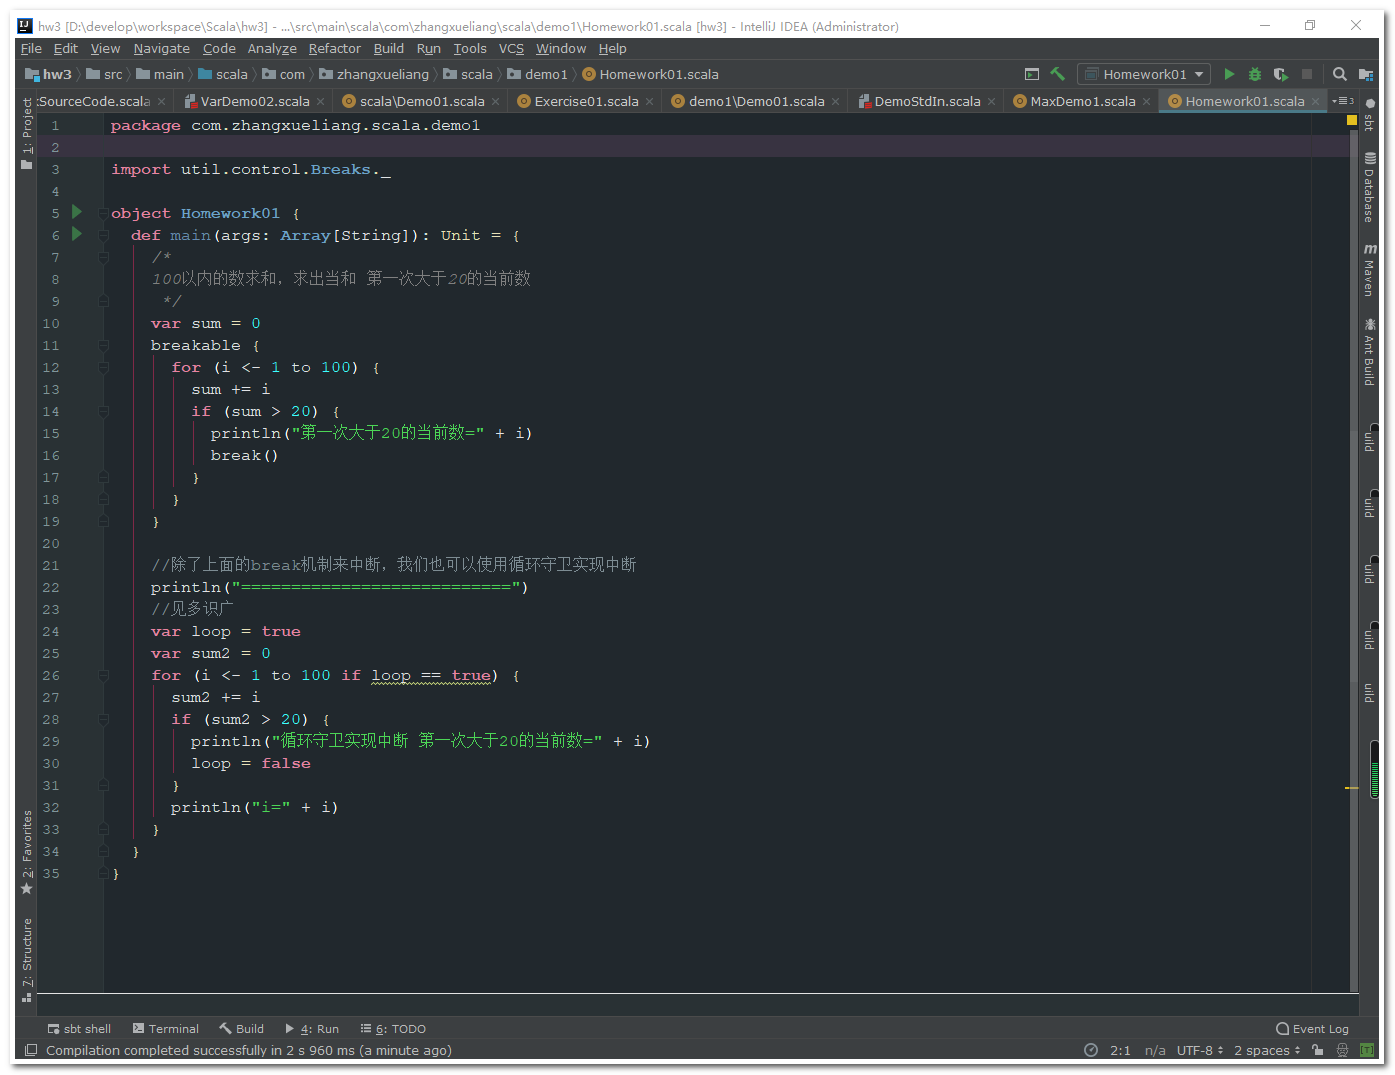Collapse the object Homework01 block at line 5
Image resolution: width=1395 pixels, height=1075 pixels.
pos(103,213)
